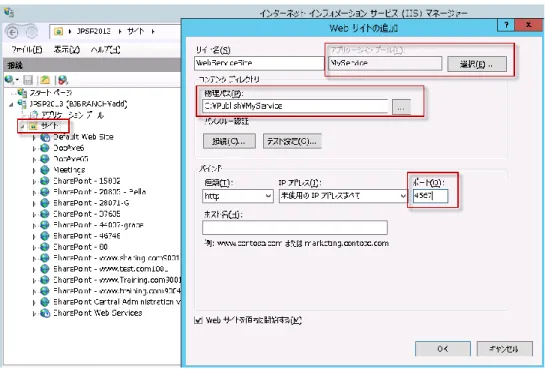This screenshot has width=545, height=369.
Task: Click the application pool MyService field
Action: pos(385,63)
